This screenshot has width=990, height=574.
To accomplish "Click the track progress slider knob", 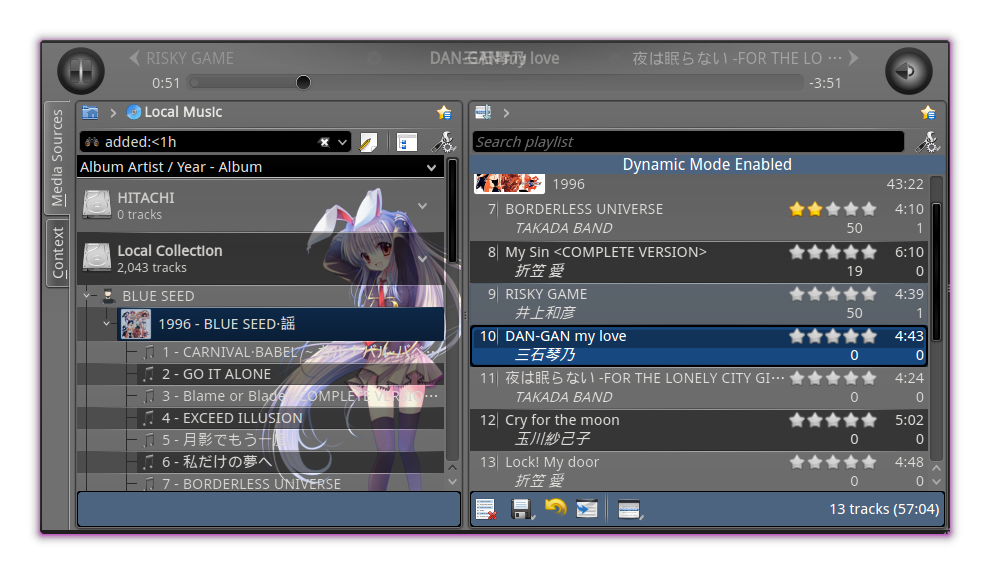I will [303, 82].
